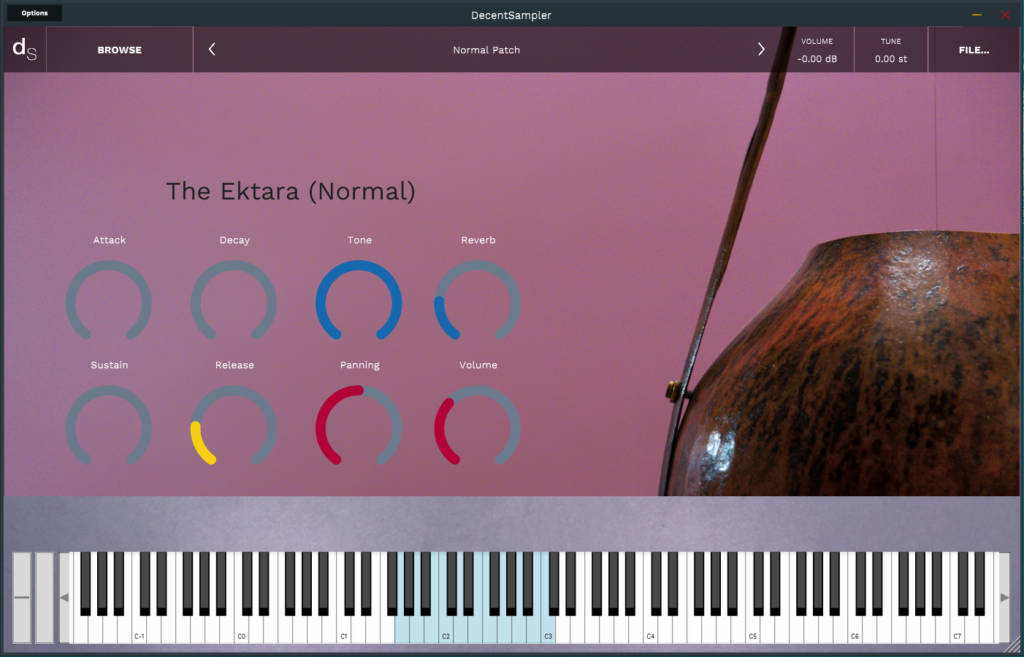1024x657 pixels.
Task: Play the highlighted C3 key
Action: 549,628
